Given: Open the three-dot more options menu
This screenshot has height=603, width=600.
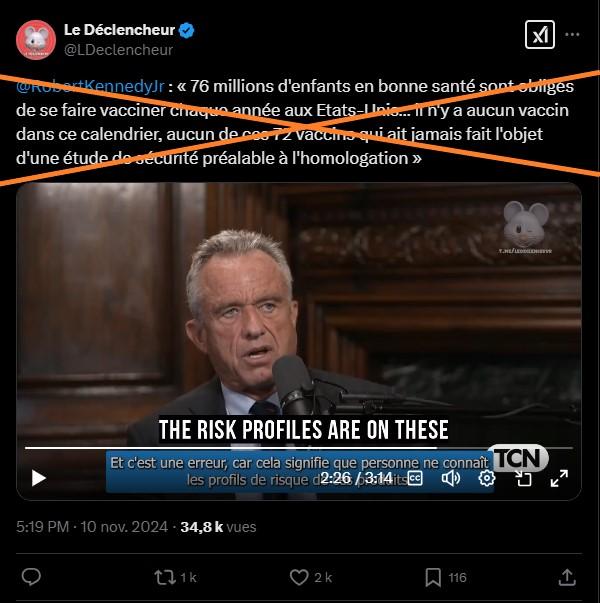Looking at the screenshot, I should [x=572, y=35].
